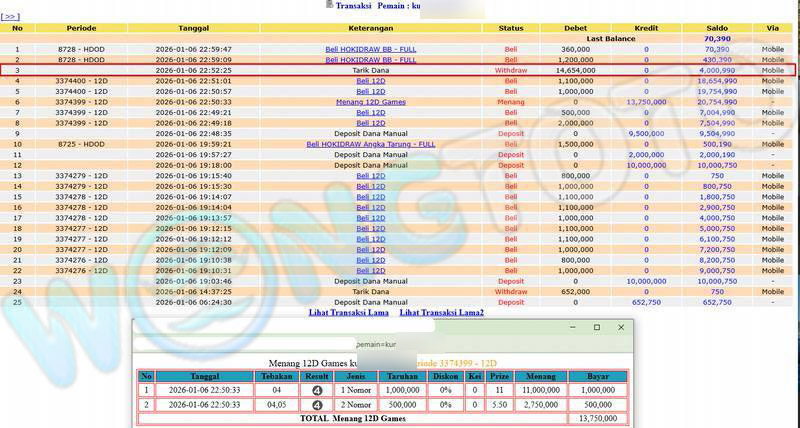Screen dimensions: 800x428
Task: Open the Beli 12D link in row 22
Action: (371, 270)
